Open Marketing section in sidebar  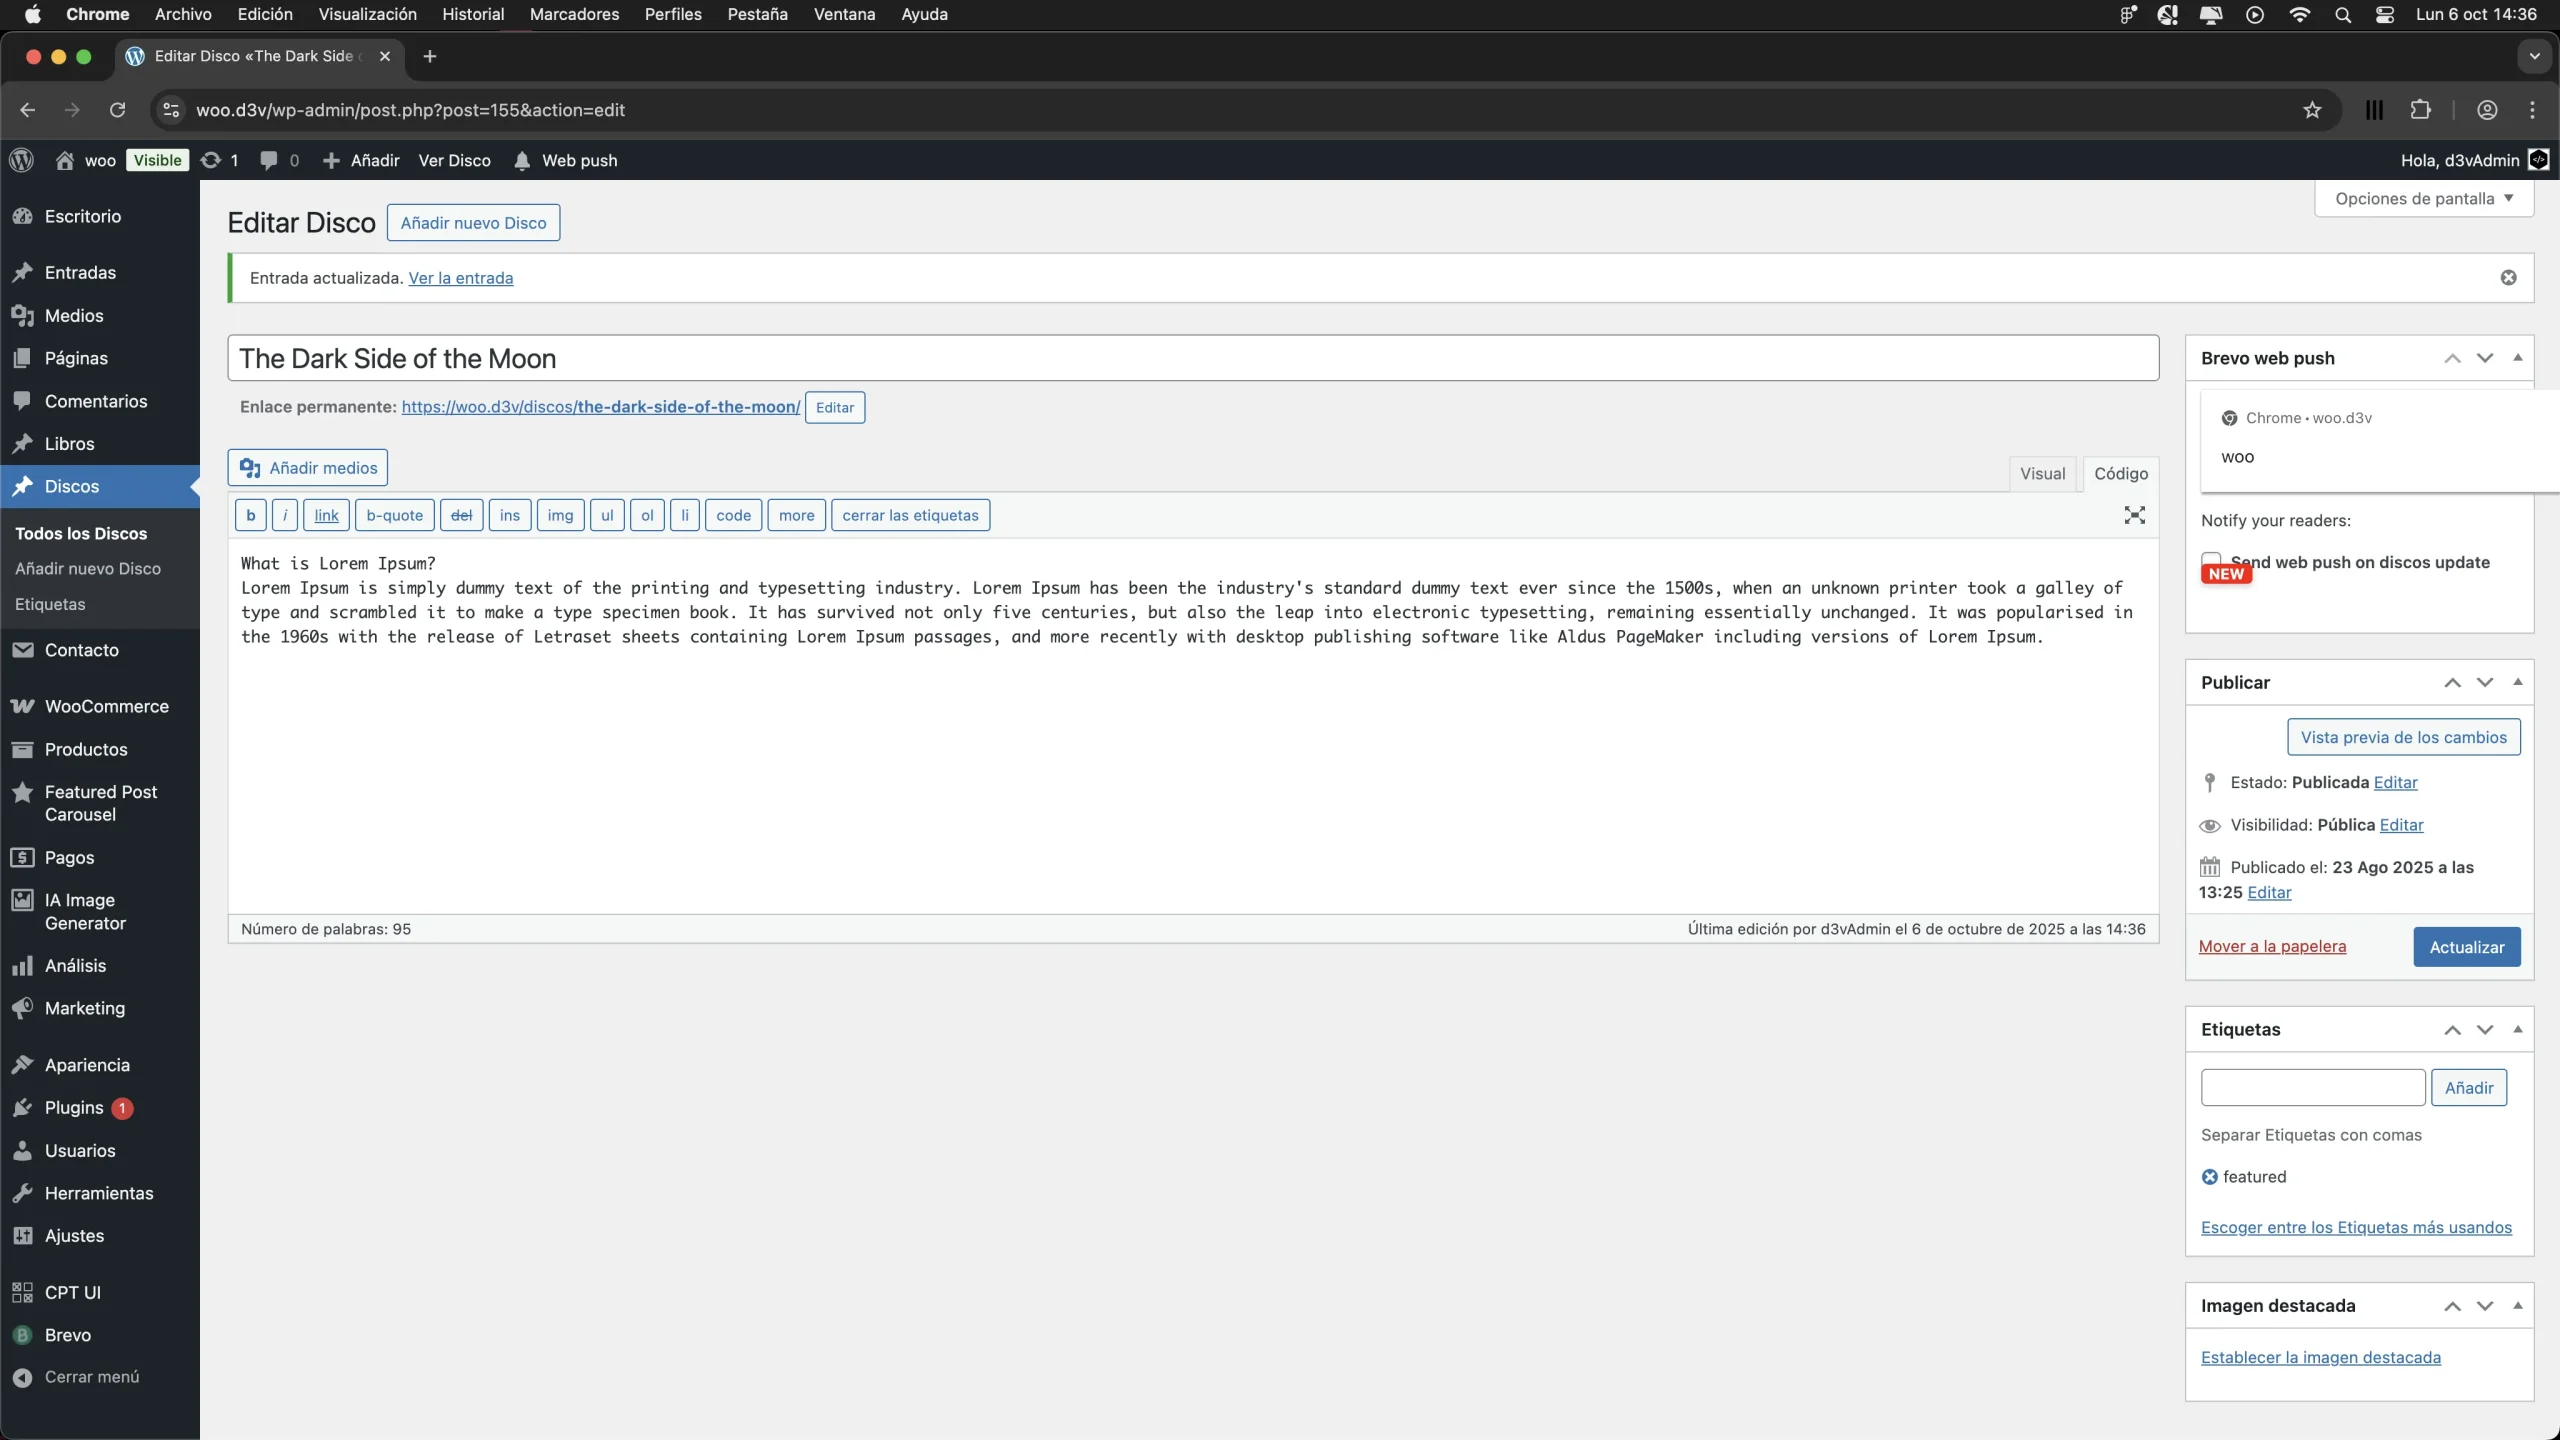tap(85, 1008)
